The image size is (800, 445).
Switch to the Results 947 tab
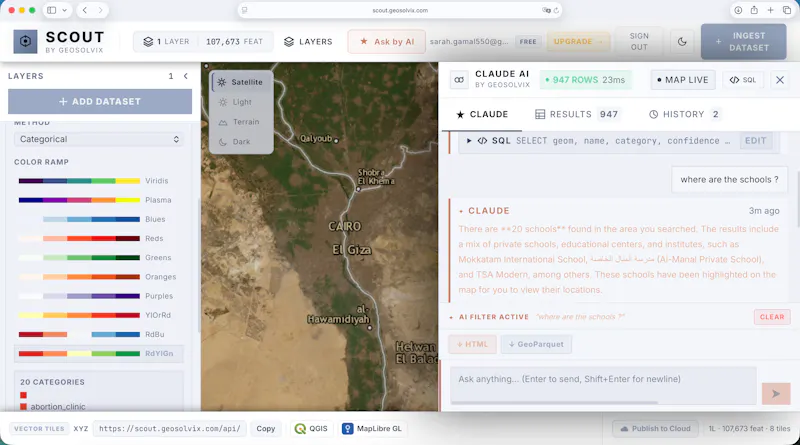pos(577,114)
